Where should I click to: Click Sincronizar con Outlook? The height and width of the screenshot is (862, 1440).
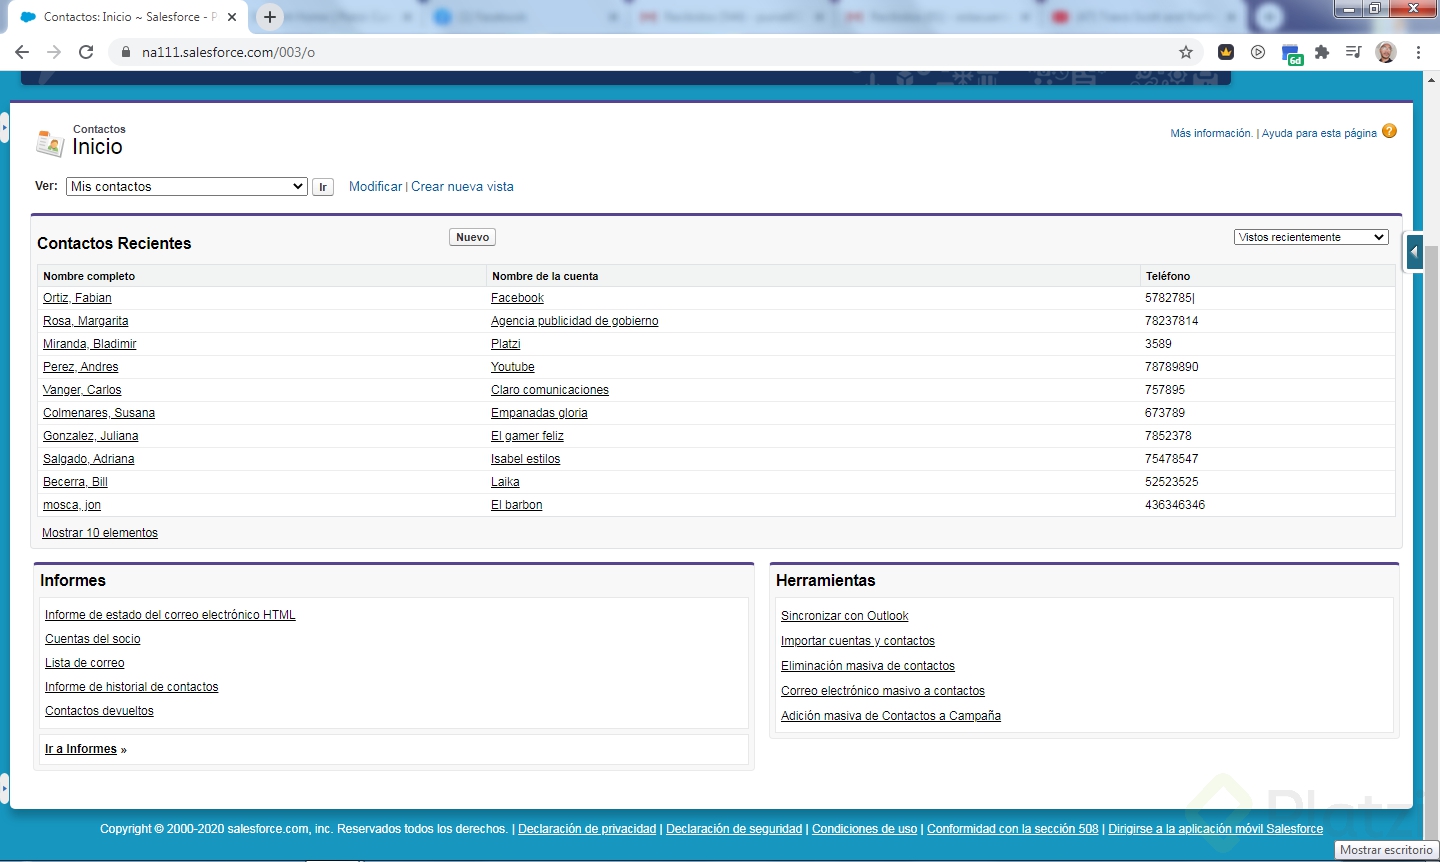click(845, 616)
